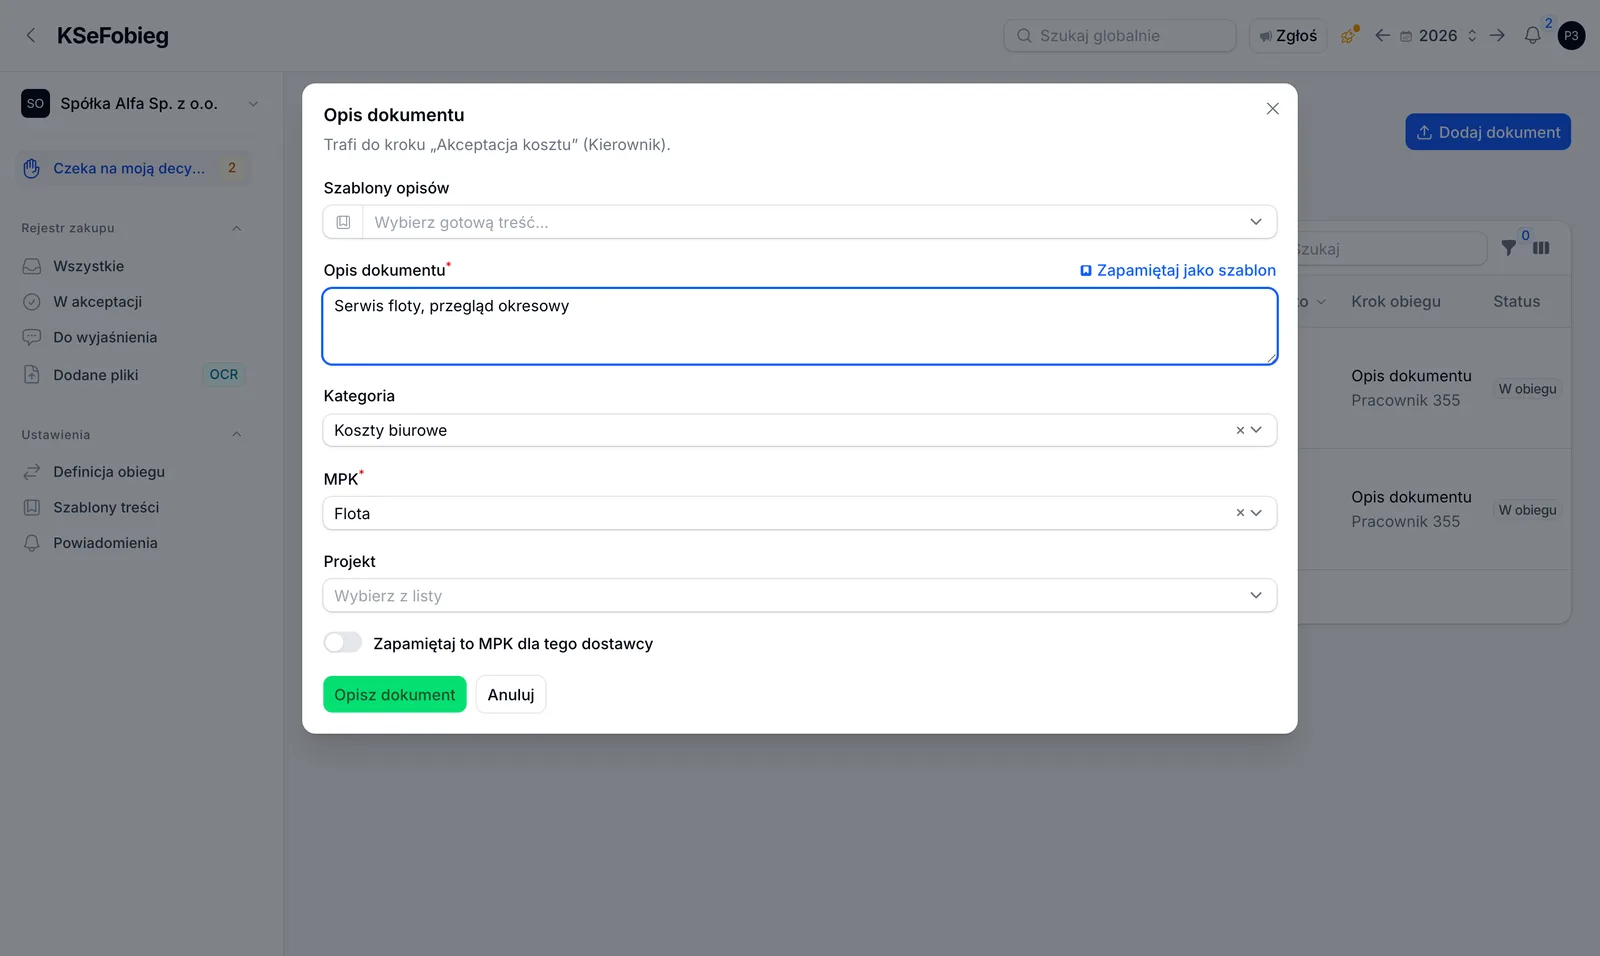Open filter funnel icon in table toolbar

tap(1509, 248)
